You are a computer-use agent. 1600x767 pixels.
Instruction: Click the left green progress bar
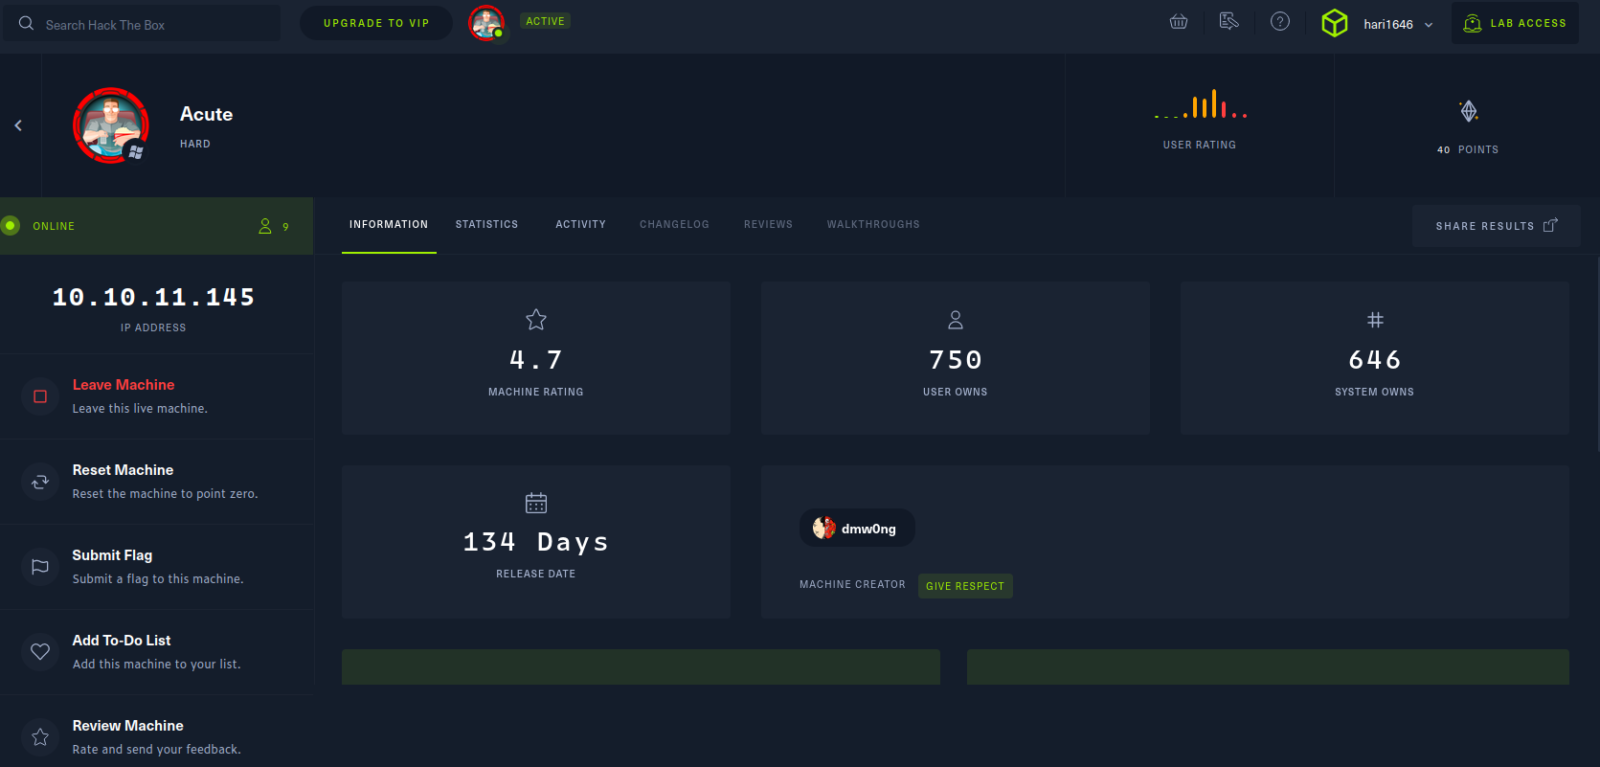click(641, 667)
